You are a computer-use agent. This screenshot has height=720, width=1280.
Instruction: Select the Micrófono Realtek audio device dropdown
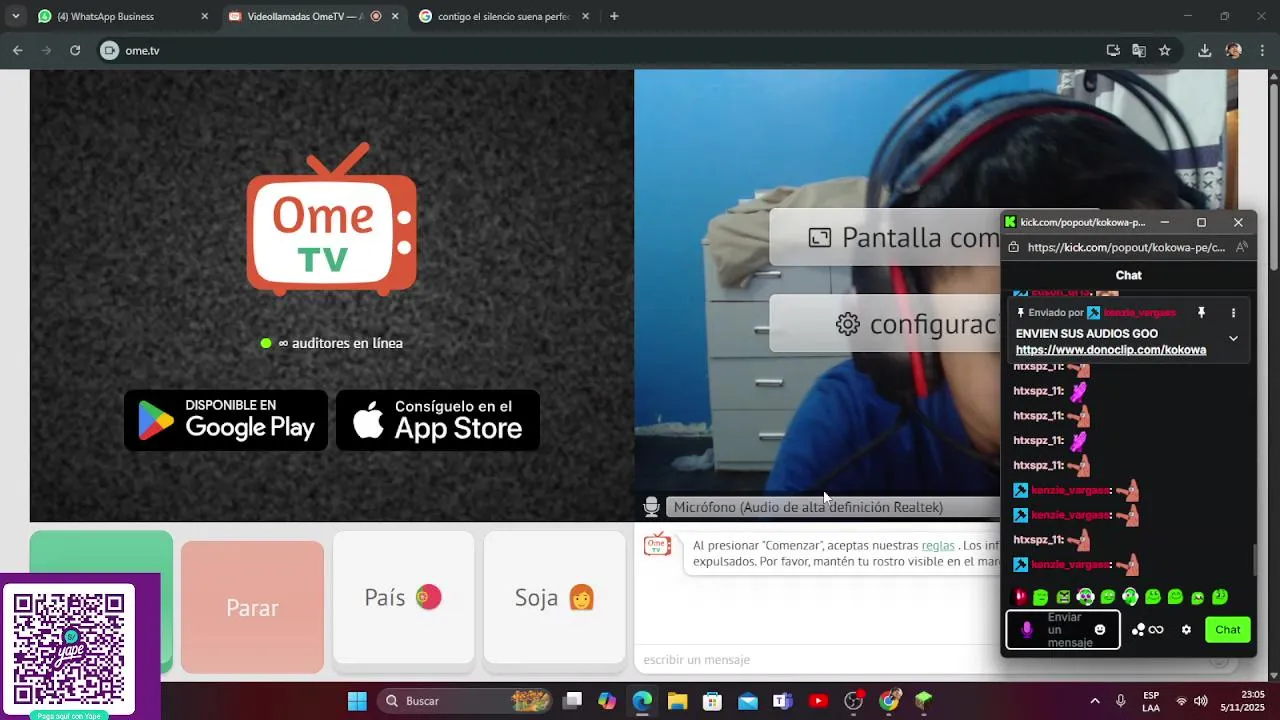(833, 507)
